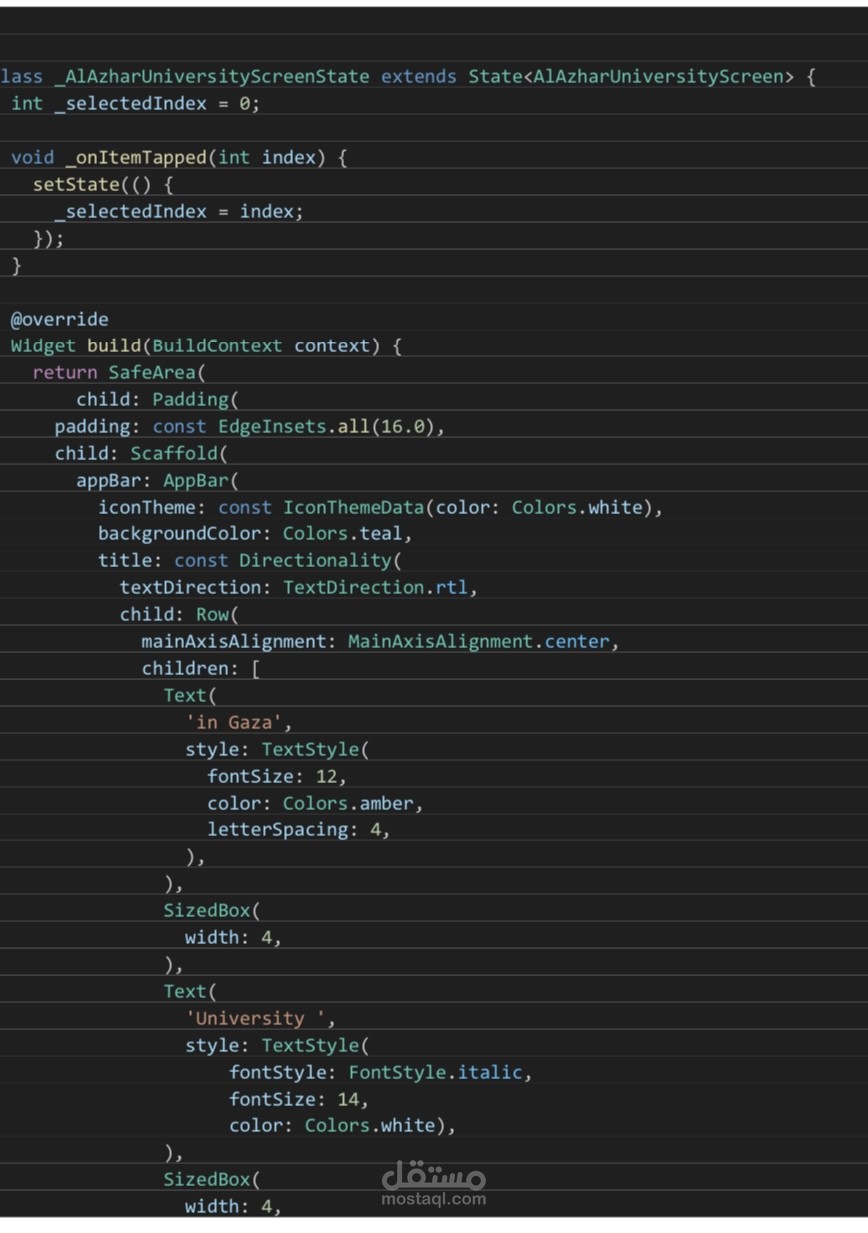The width and height of the screenshot is (868, 1233).
Task: Click the State<AlAzharUniversityScreen> type text
Action: click(x=631, y=77)
